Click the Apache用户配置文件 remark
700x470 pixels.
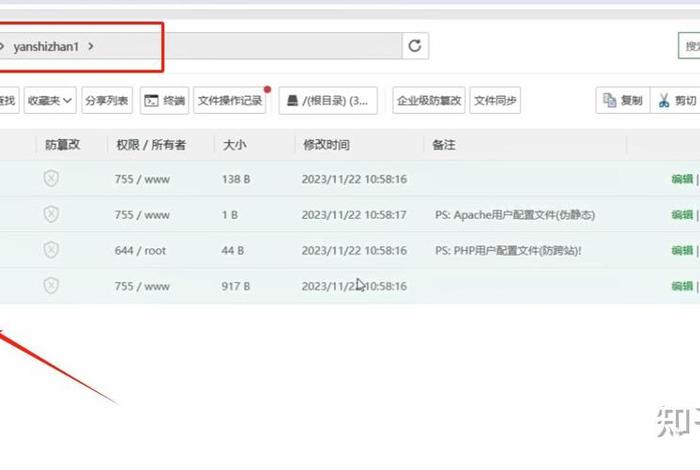coord(515,215)
